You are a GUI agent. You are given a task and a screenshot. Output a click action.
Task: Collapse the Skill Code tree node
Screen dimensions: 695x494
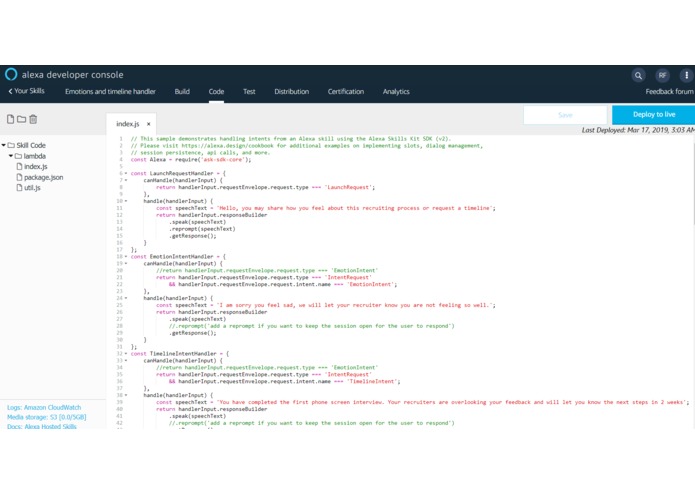[4, 145]
